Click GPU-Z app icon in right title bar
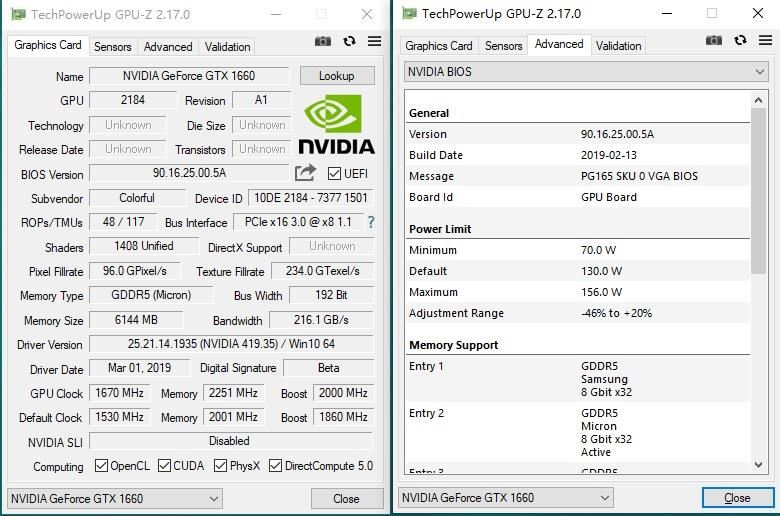 [x=409, y=13]
